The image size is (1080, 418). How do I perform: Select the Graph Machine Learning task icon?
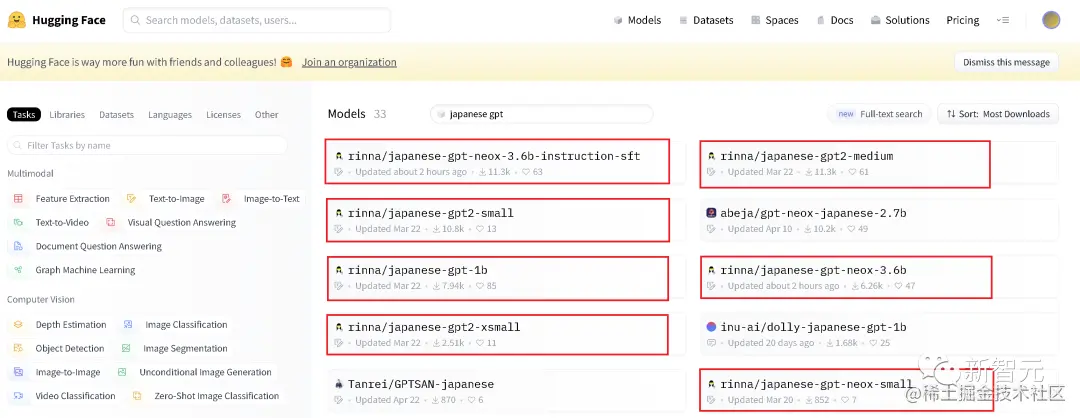pos(19,270)
